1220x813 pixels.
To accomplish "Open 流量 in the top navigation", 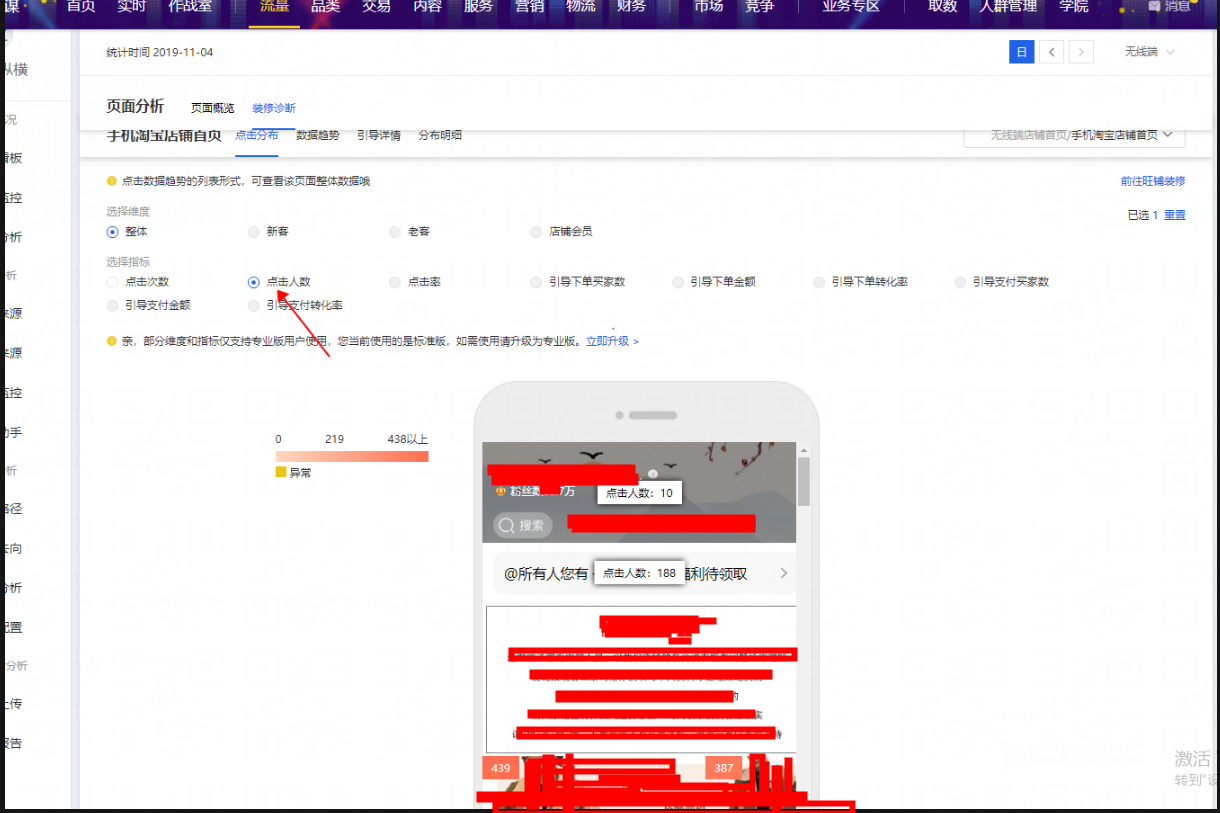I will [x=274, y=7].
